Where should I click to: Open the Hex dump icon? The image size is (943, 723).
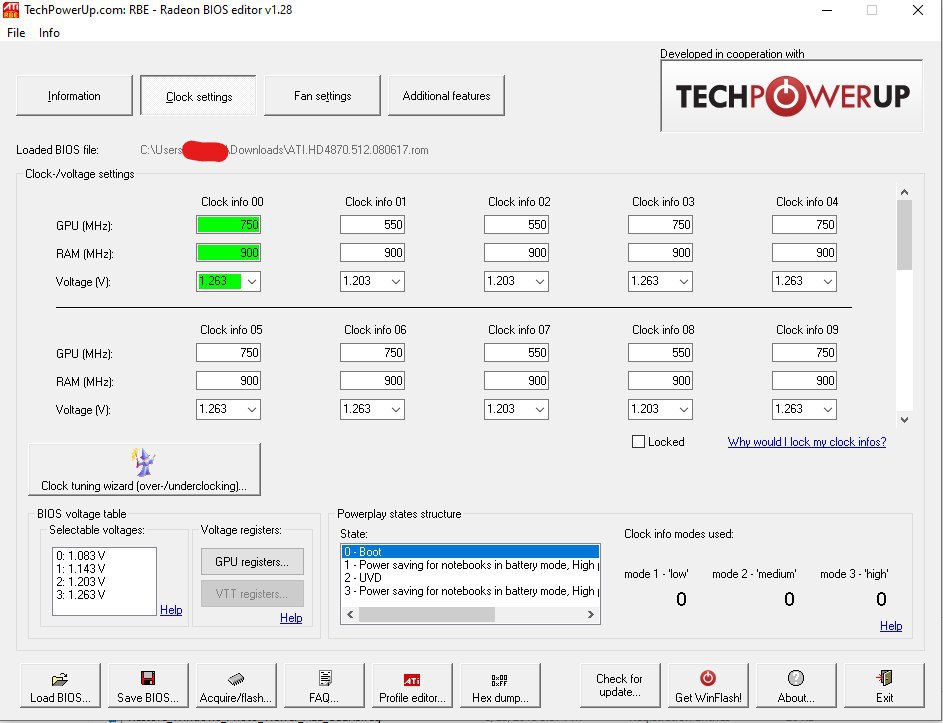coord(500,680)
